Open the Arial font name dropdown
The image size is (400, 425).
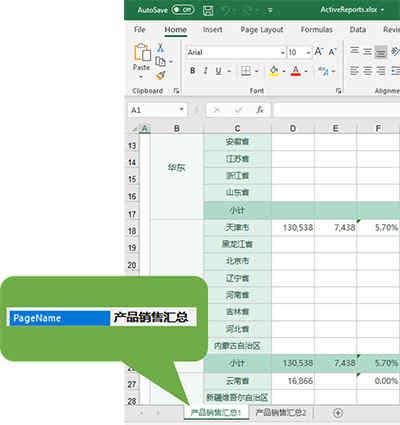point(282,52)
